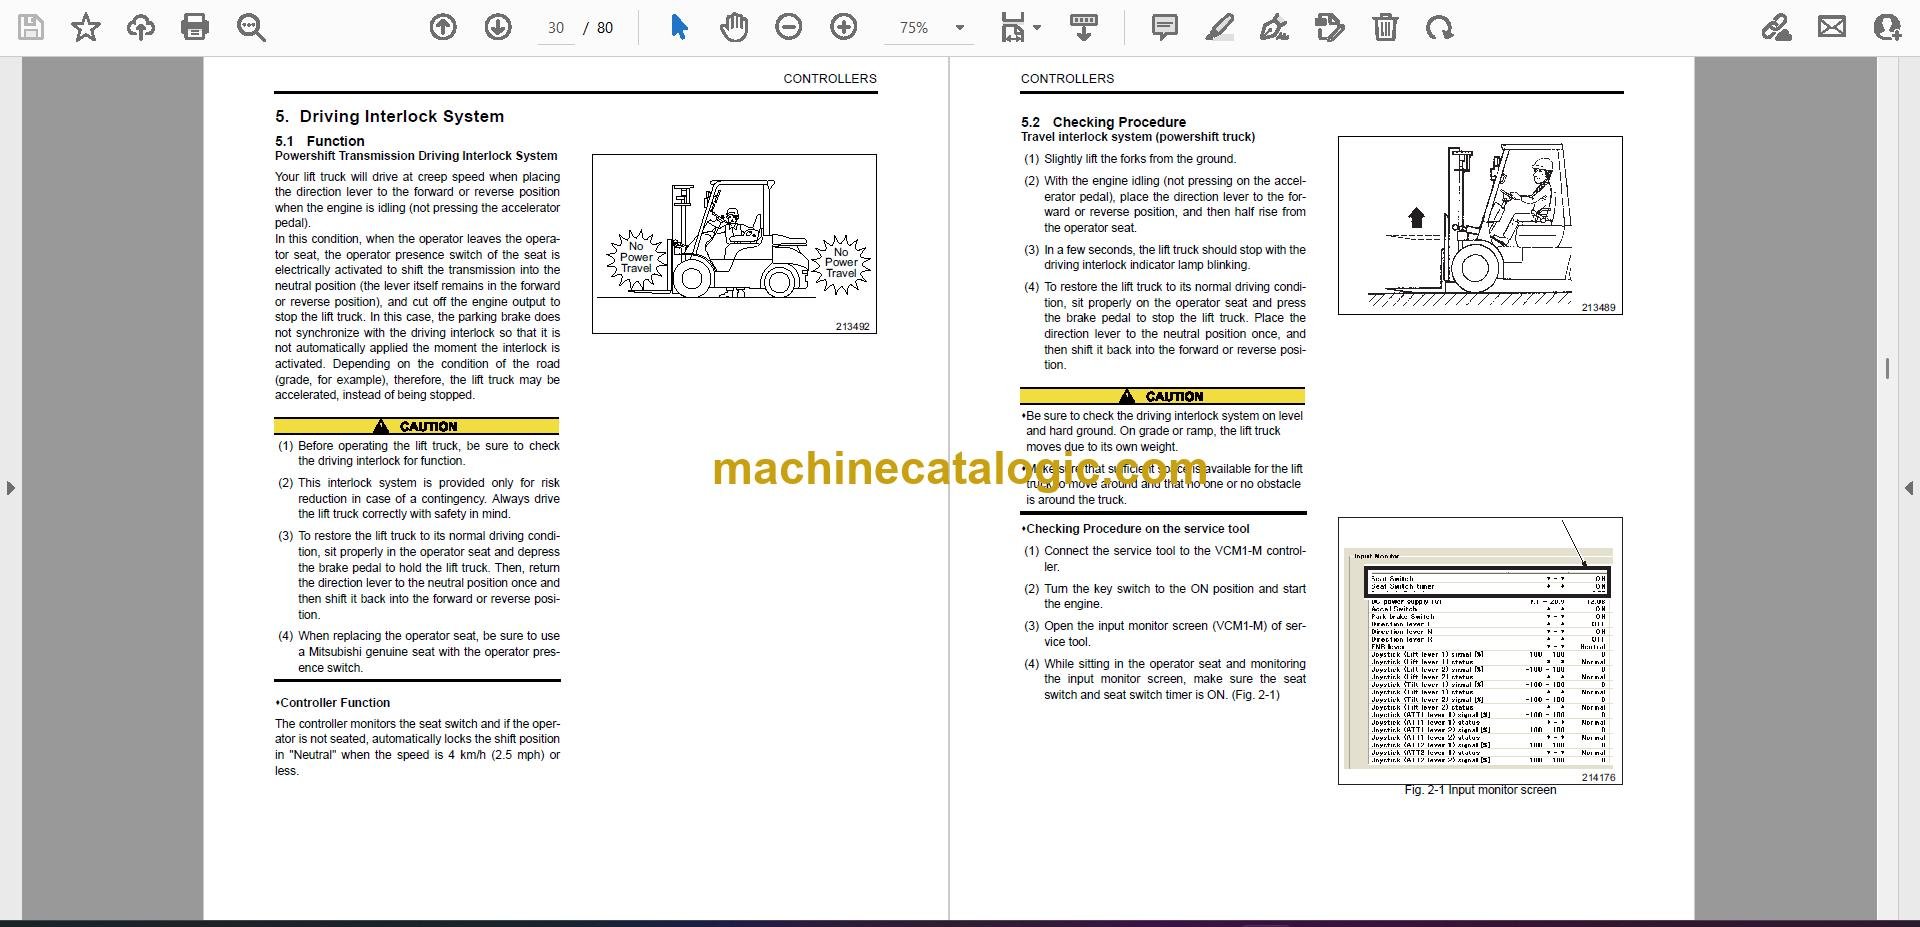Select the highlighter pen tool
The height and width of the screenshot is (927, 1920).
coord(1219,28)
